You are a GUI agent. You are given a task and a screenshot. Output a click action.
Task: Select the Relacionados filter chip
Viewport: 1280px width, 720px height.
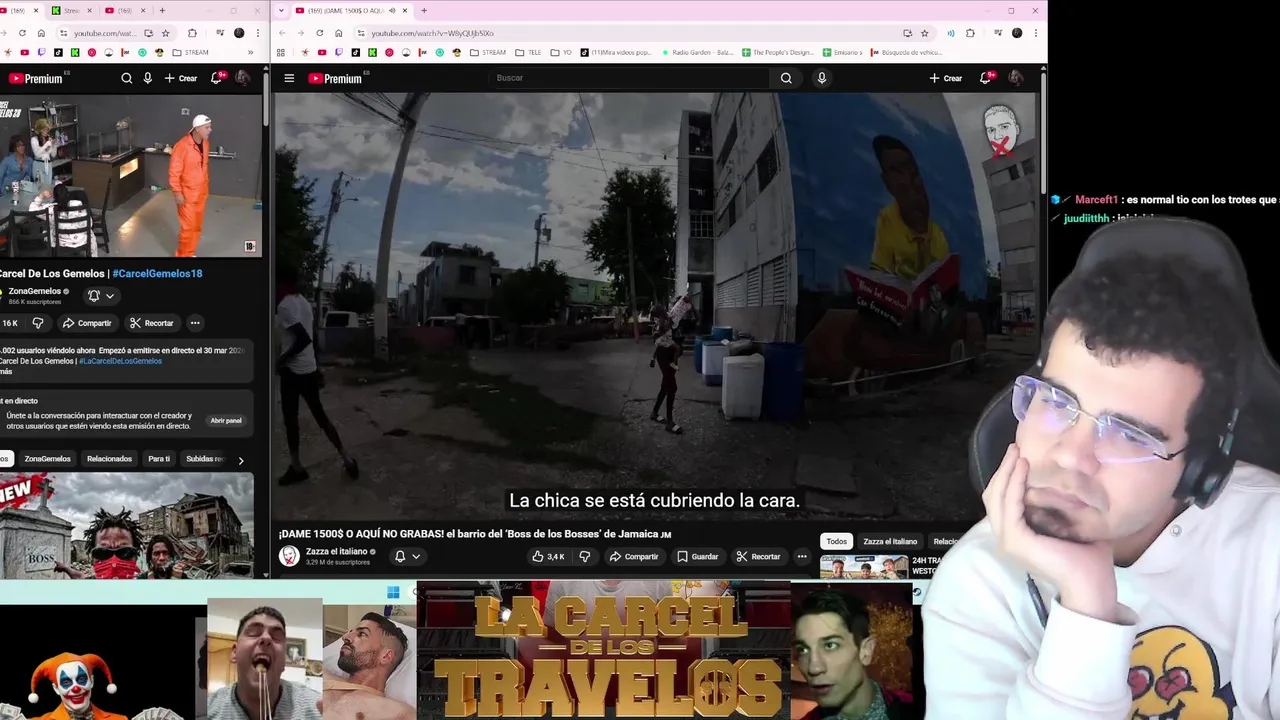(109, 459)
